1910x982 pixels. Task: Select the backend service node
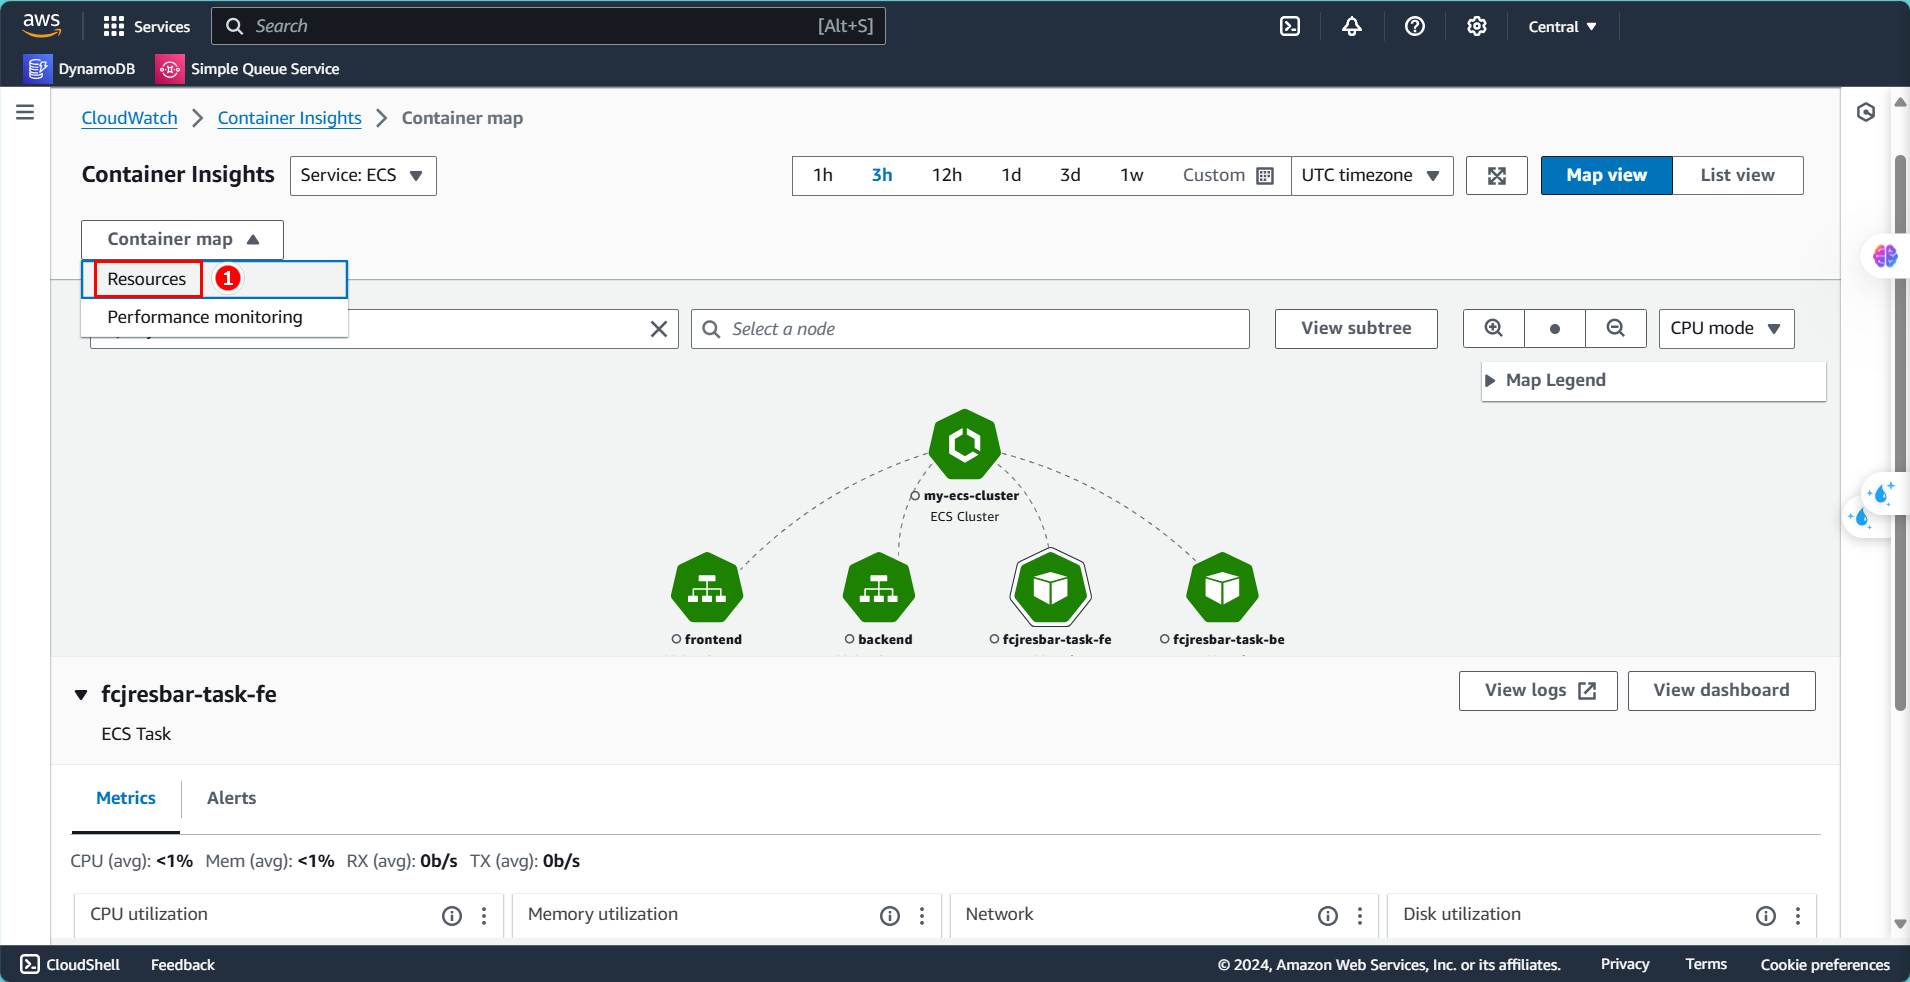(879, 587)
